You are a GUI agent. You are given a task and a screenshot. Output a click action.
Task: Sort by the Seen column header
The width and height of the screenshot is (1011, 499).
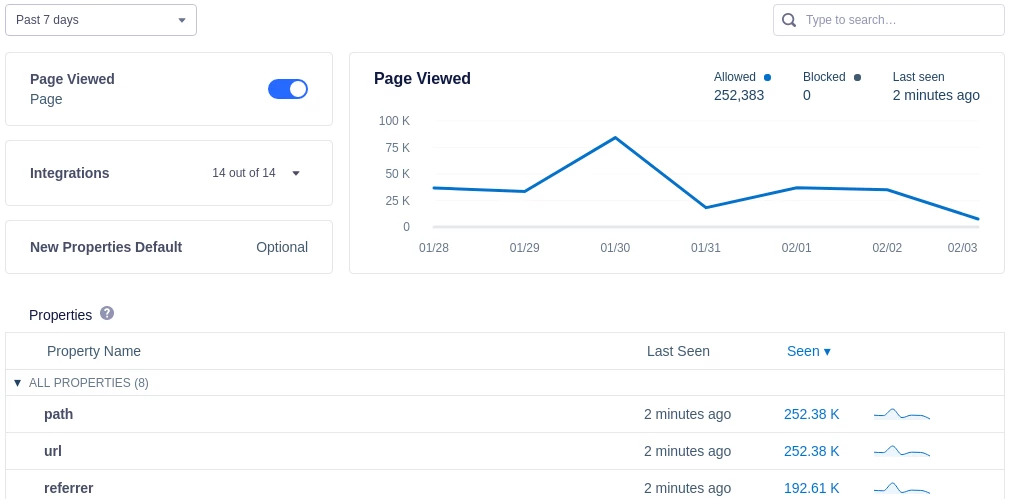[809, 351]
